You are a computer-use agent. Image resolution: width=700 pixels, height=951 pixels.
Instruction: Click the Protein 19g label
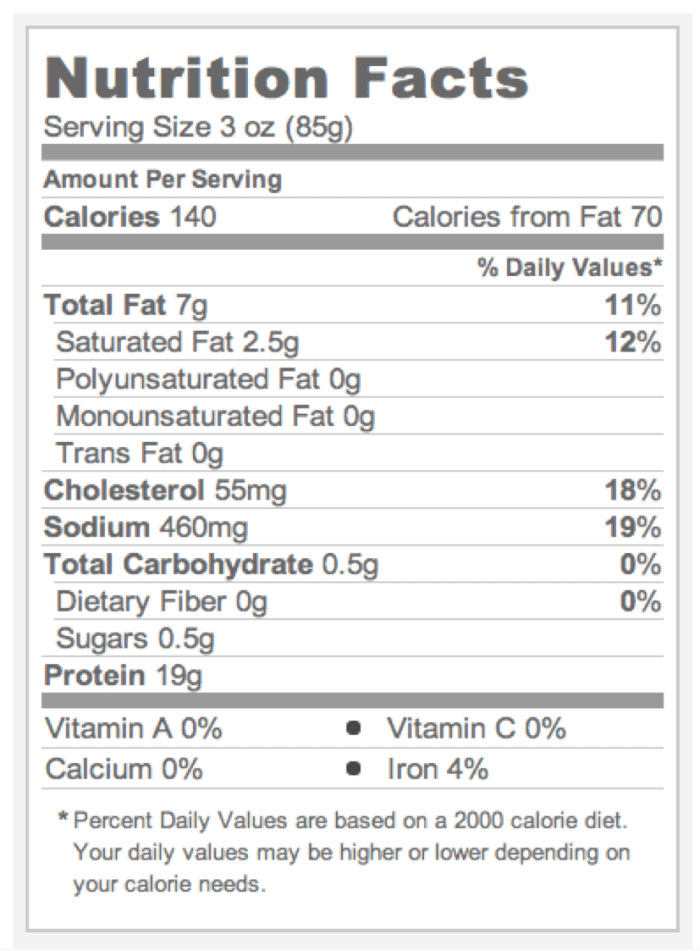point(123,676)
